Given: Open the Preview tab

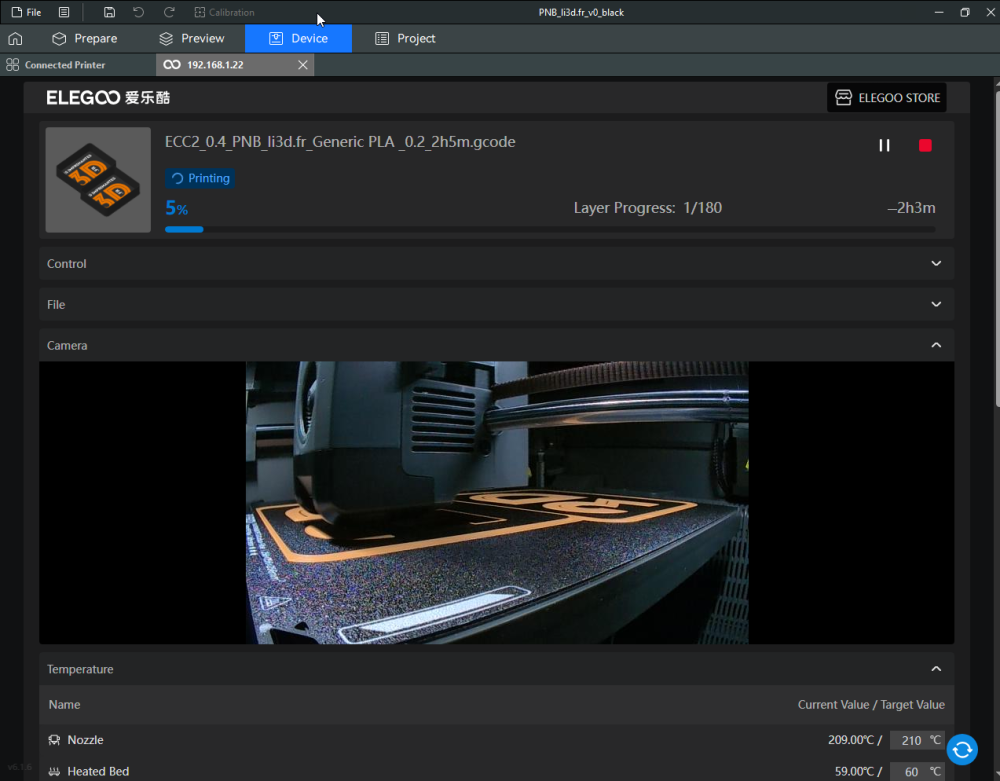Looking at the screenshot, I should [x=193, y=38].
